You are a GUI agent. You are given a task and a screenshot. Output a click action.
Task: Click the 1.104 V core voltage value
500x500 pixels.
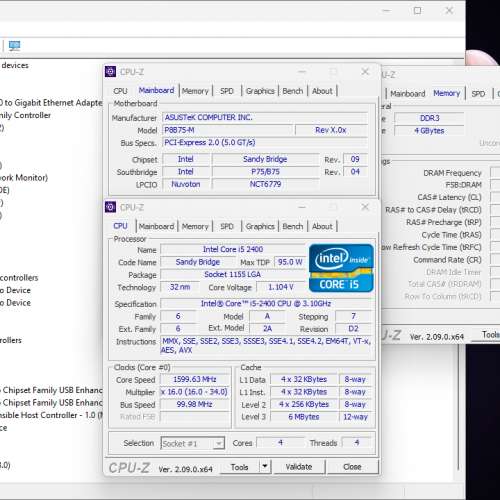tap(281, 287)
